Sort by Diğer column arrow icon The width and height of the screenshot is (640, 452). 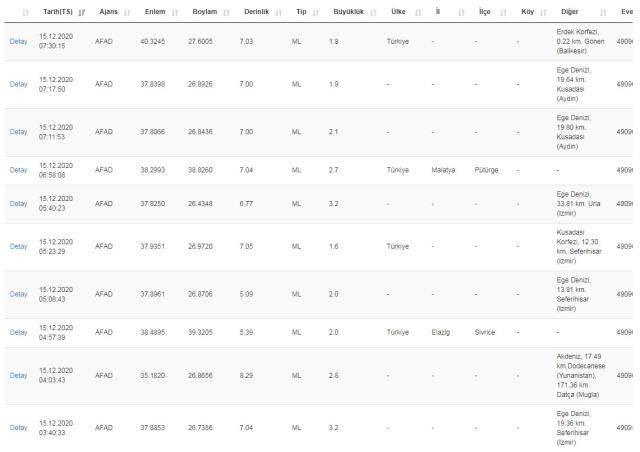click(x=603, y=12)
